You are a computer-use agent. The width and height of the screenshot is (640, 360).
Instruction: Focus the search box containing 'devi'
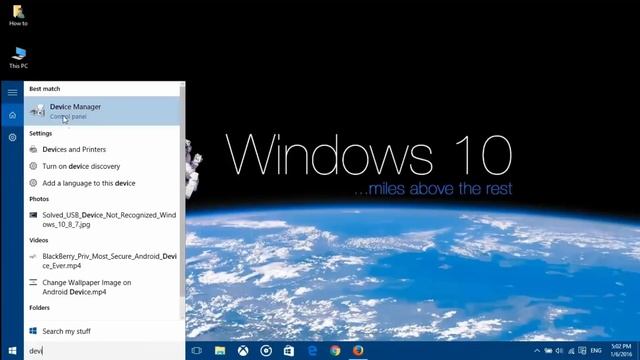pos(104,351)
